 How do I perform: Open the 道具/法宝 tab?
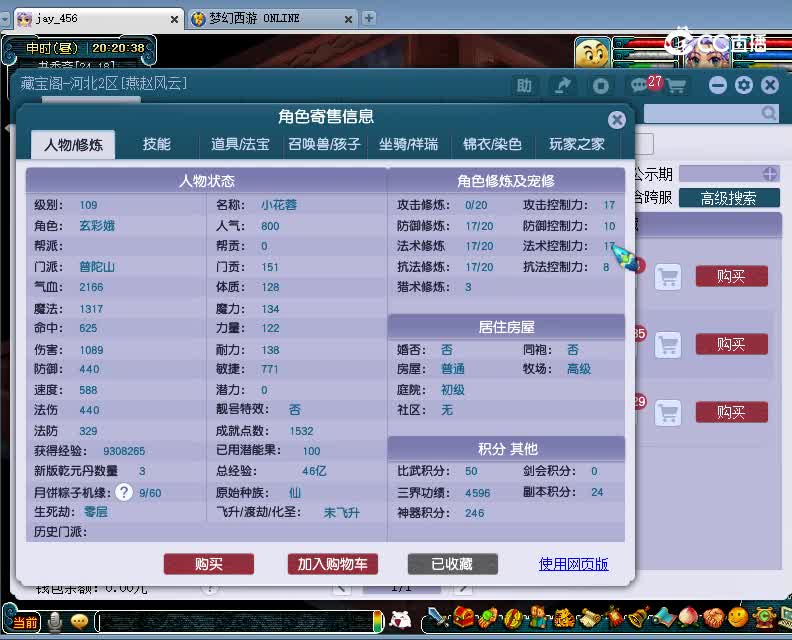(x=240, y=144)
